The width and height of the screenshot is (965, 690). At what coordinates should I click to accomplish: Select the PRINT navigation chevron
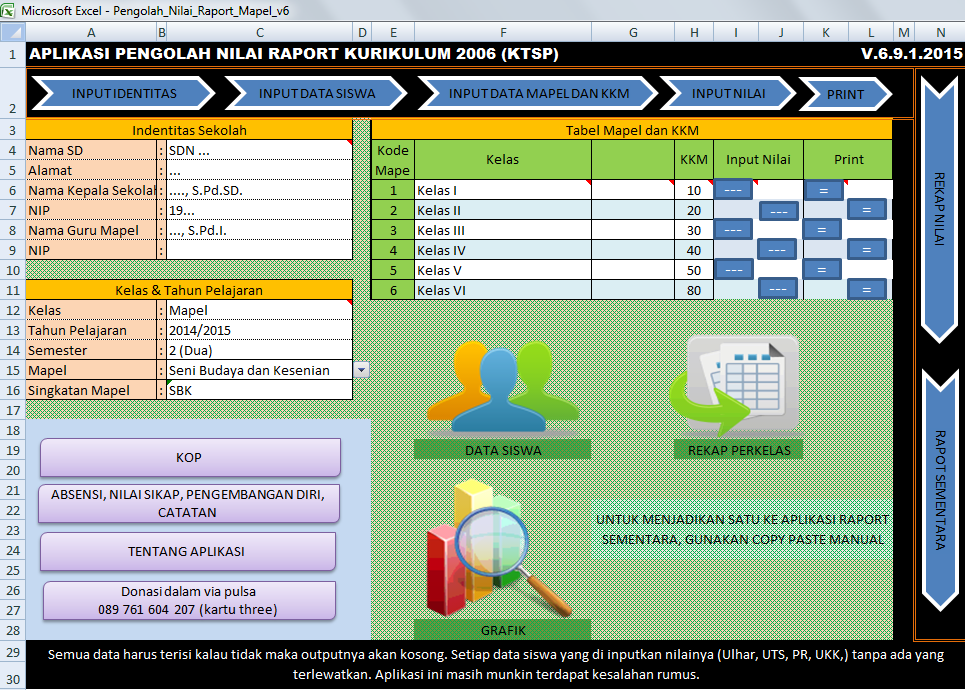(845, 93)
